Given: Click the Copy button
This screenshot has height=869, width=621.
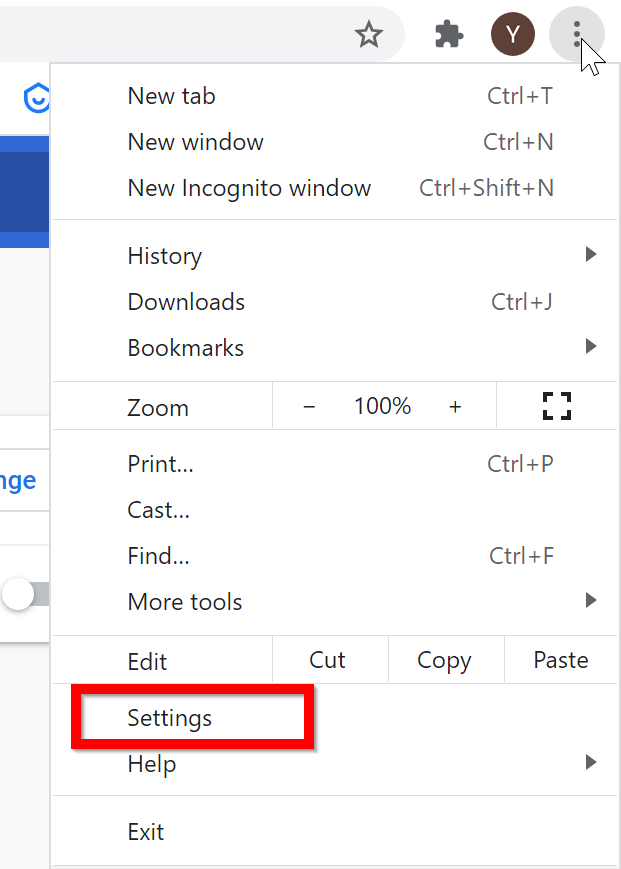Looking at the screenshot, I should coord(444,660).
